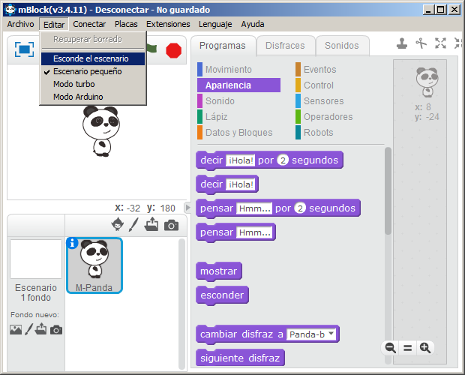Switch to the Disfraces tab

pos(285,45)
